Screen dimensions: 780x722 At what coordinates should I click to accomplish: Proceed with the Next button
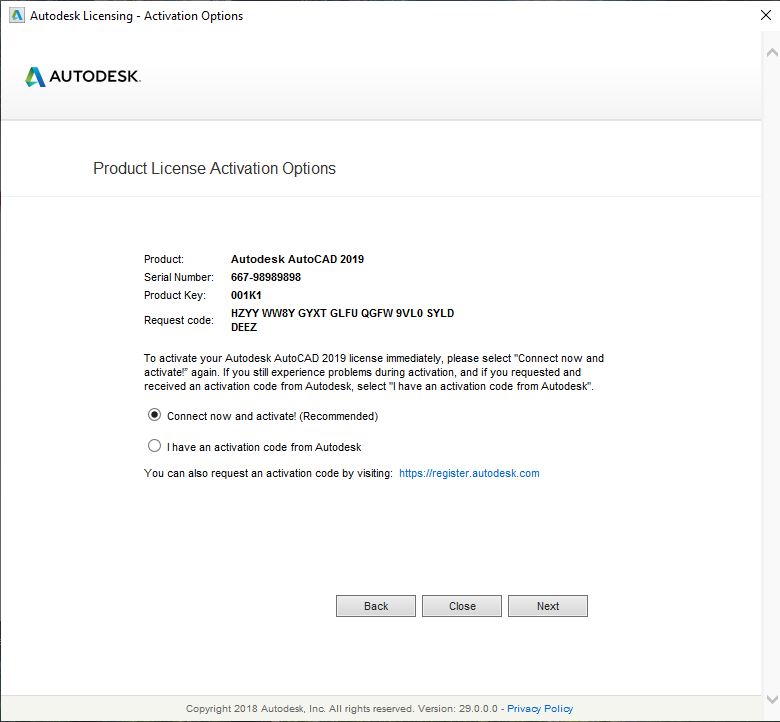click(x=548, y=606)
